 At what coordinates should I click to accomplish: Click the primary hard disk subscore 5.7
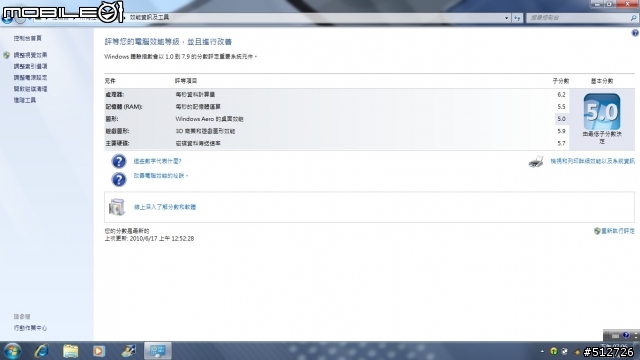click(x=561, y=143)
